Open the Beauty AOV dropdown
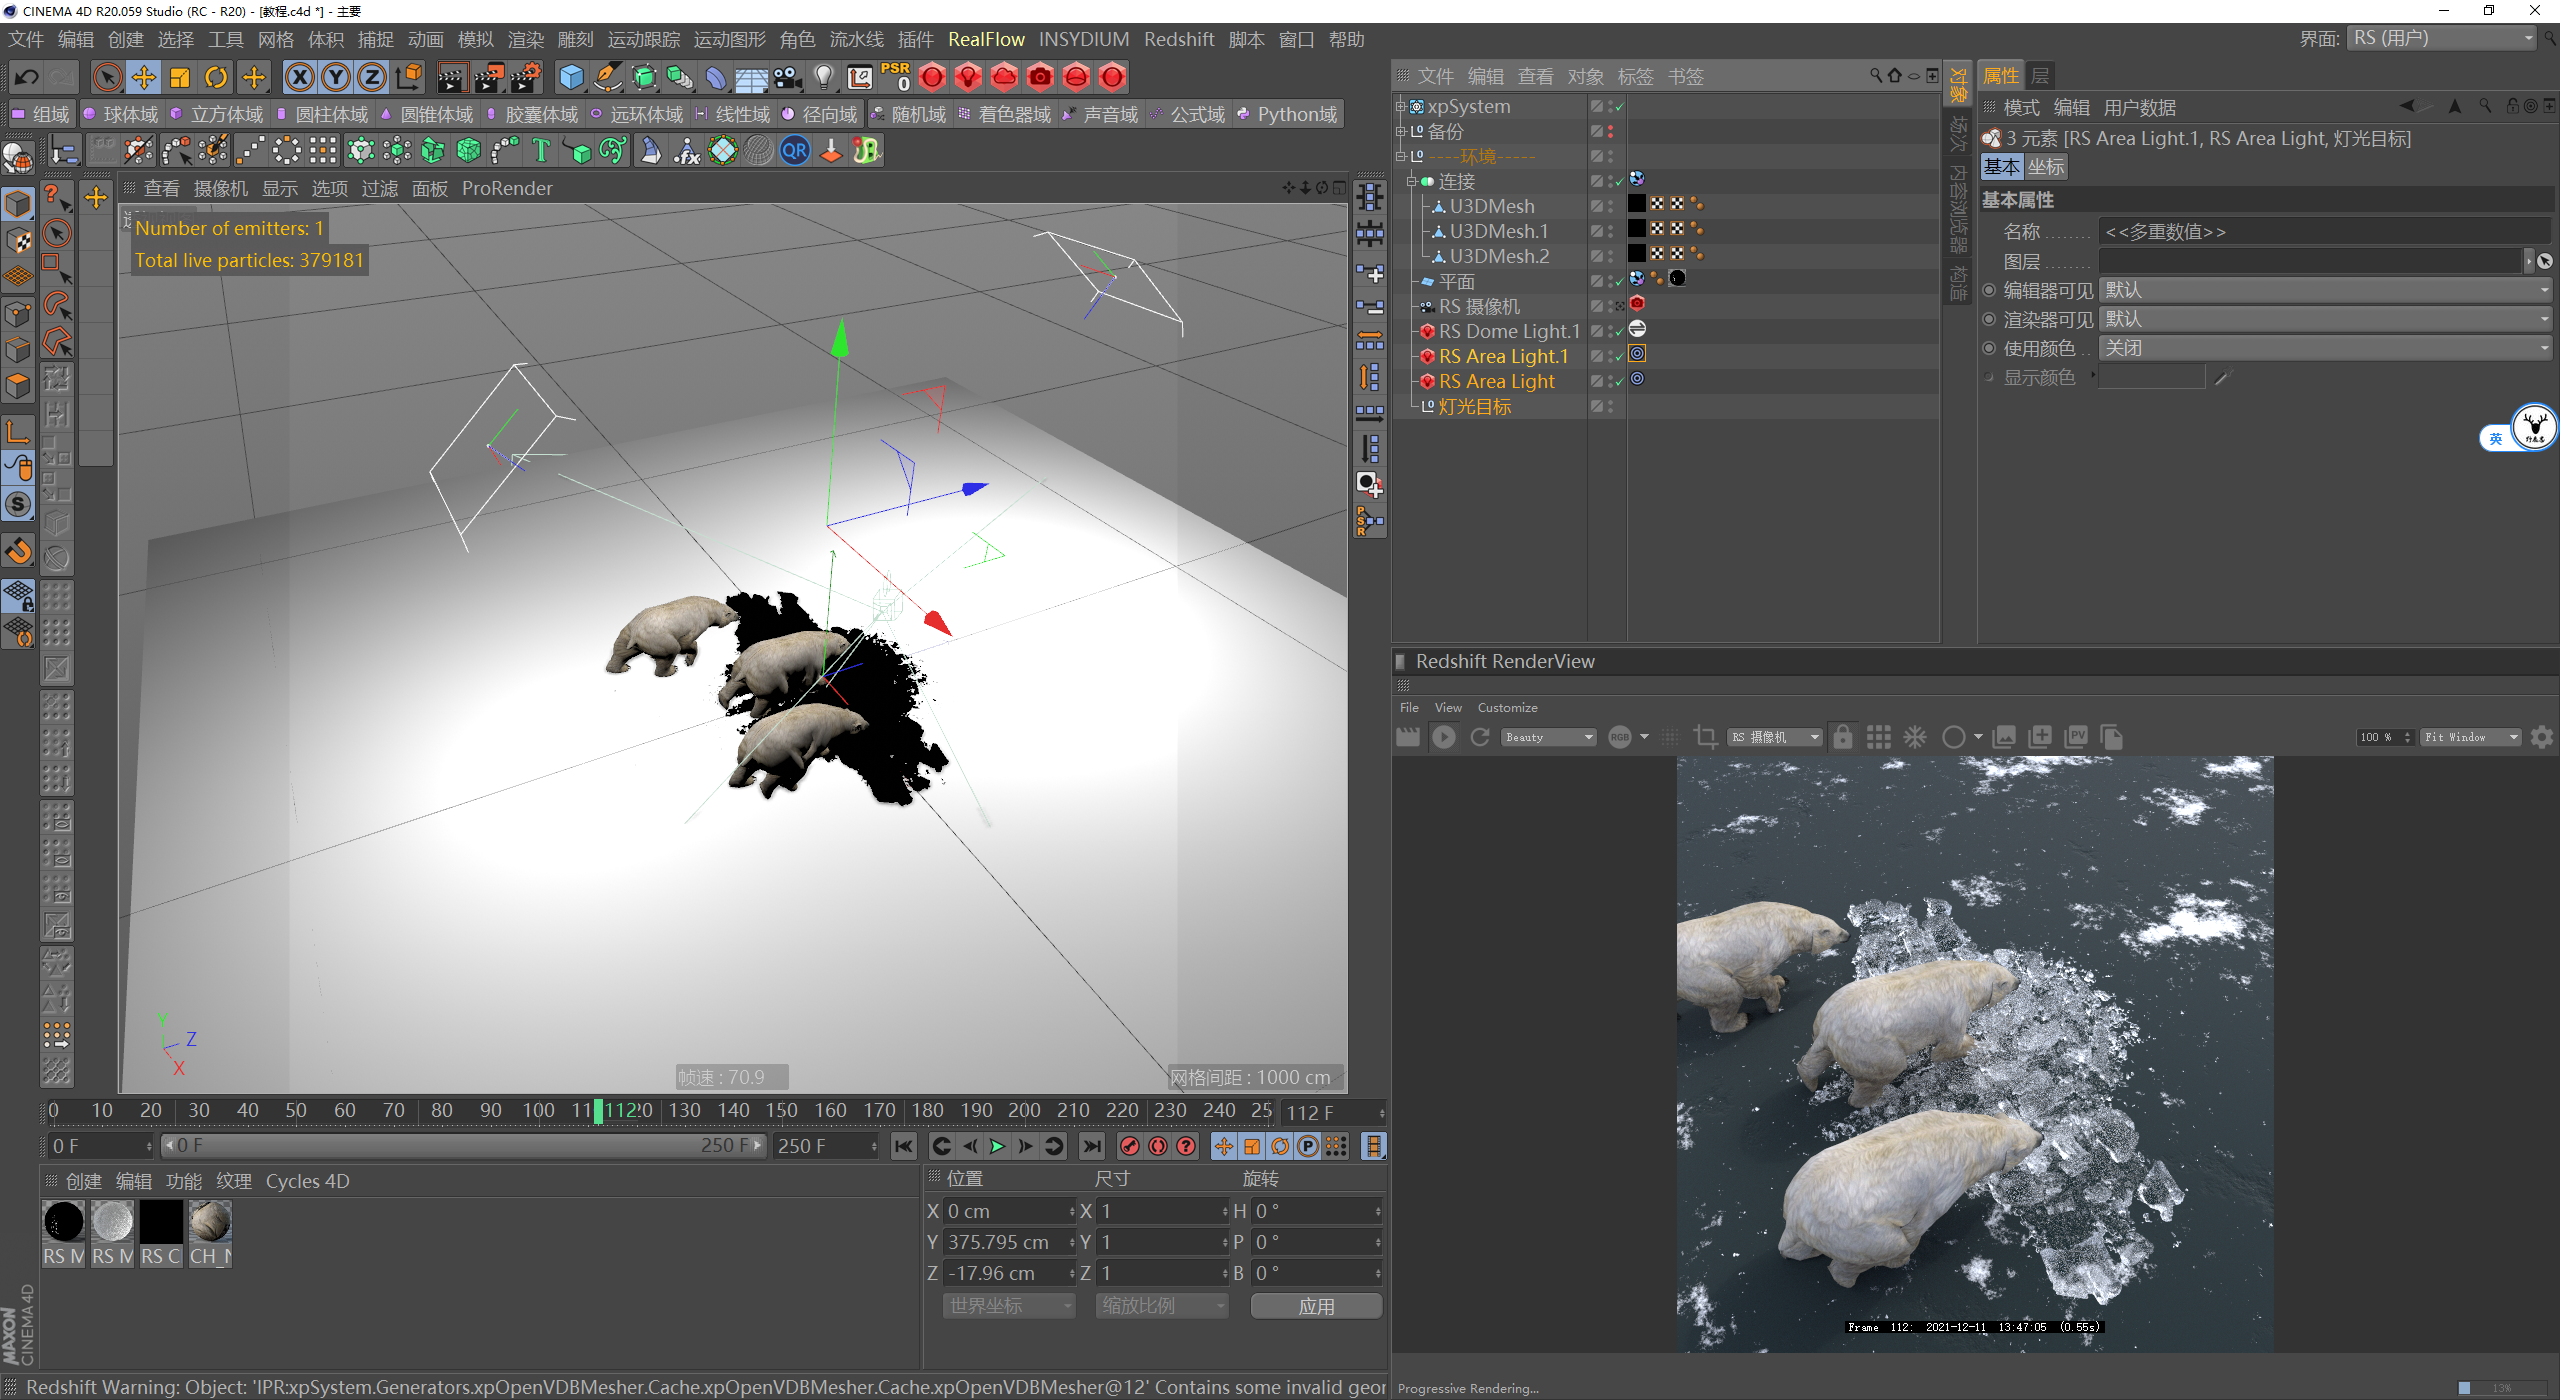The width and height of the screenshot is (2560, 1400). [1548, 738]
